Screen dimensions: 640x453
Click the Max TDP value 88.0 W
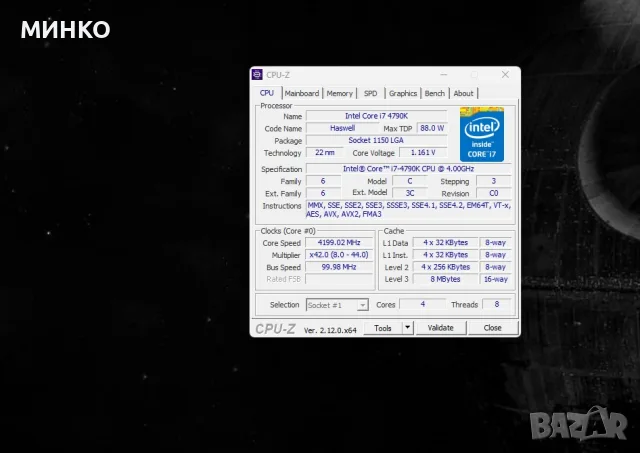point(432,128)
